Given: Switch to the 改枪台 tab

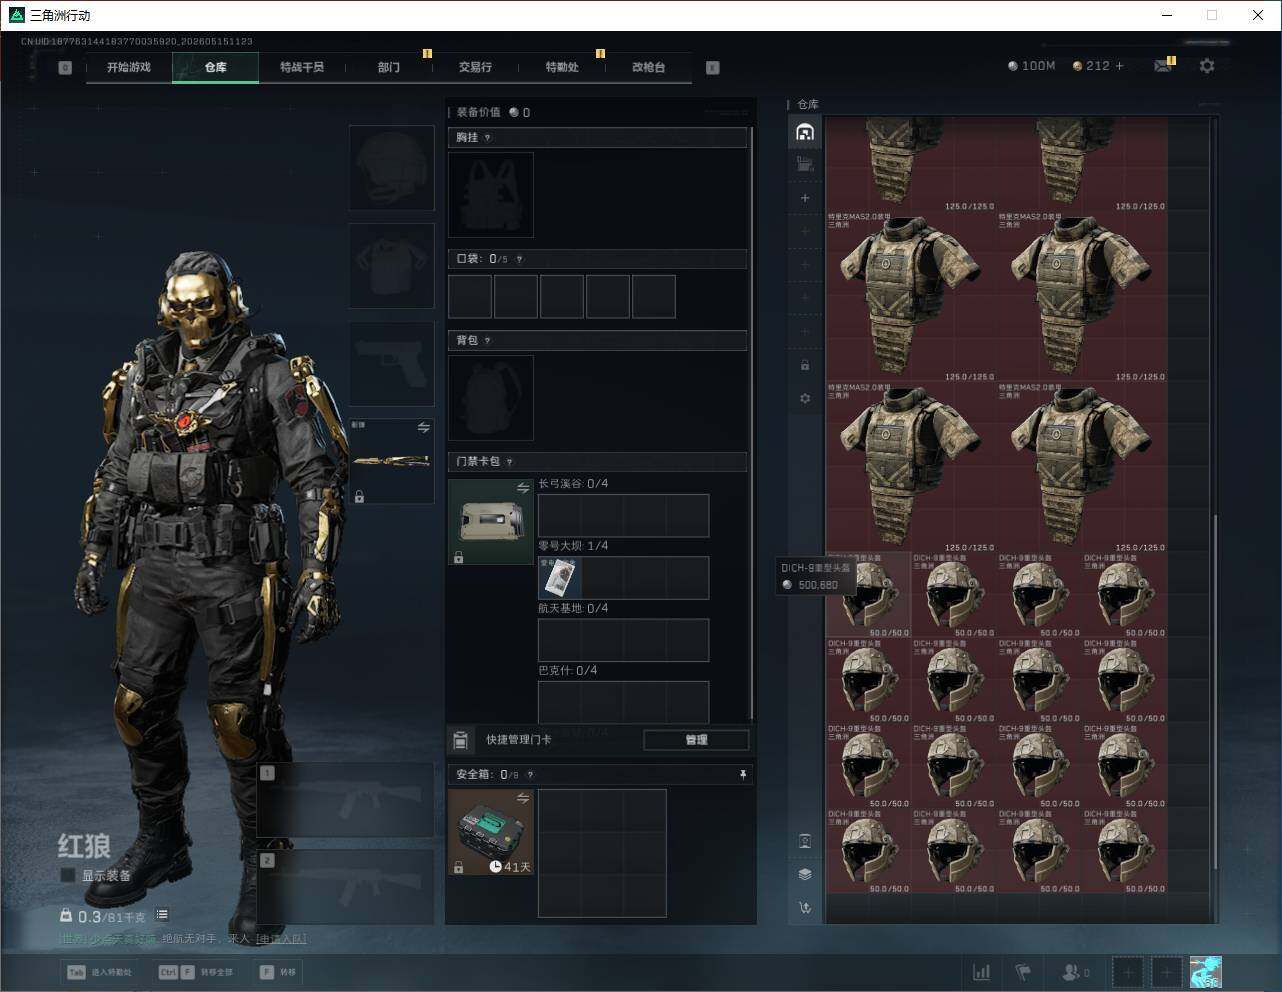Looking at the screenshot, I should click(648, 67).
